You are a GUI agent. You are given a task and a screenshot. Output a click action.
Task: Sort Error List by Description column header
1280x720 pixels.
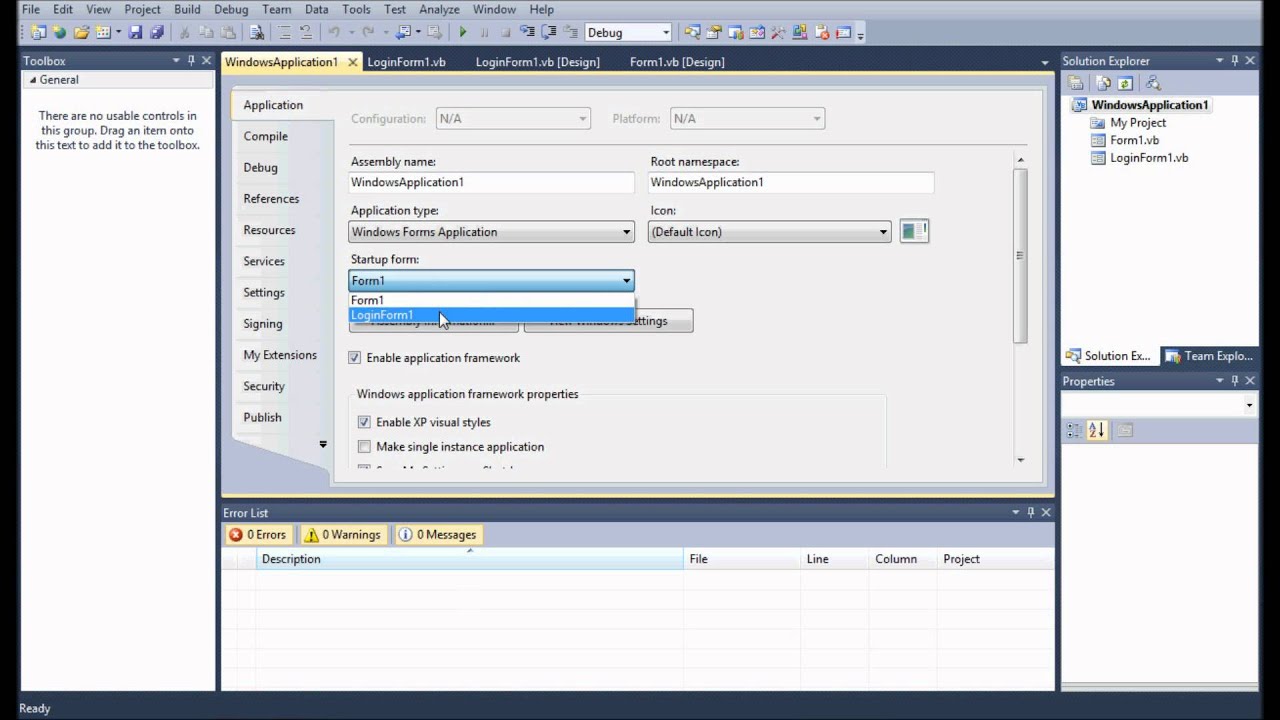coord(469,559)
